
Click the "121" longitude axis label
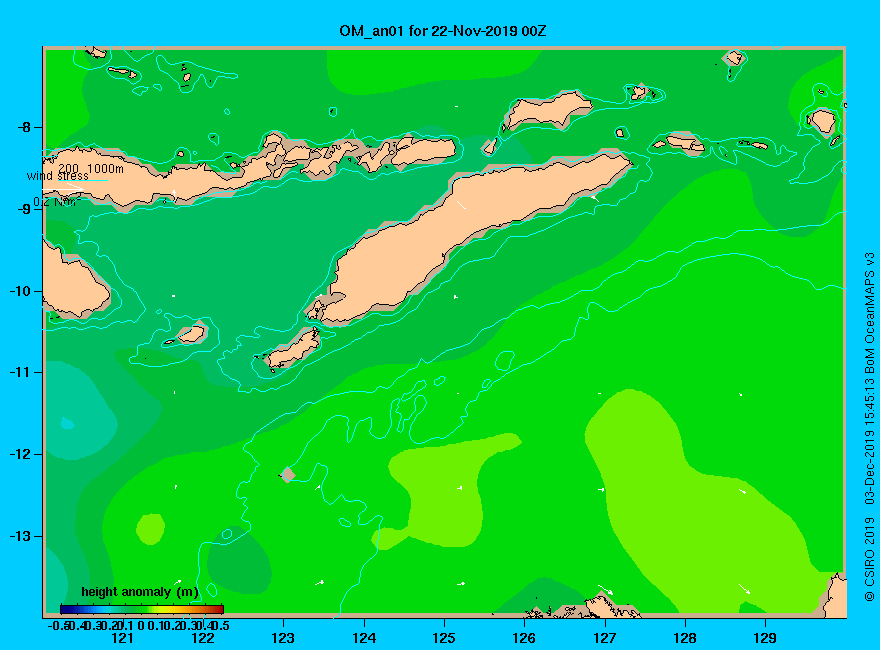[x=122, y=638]
